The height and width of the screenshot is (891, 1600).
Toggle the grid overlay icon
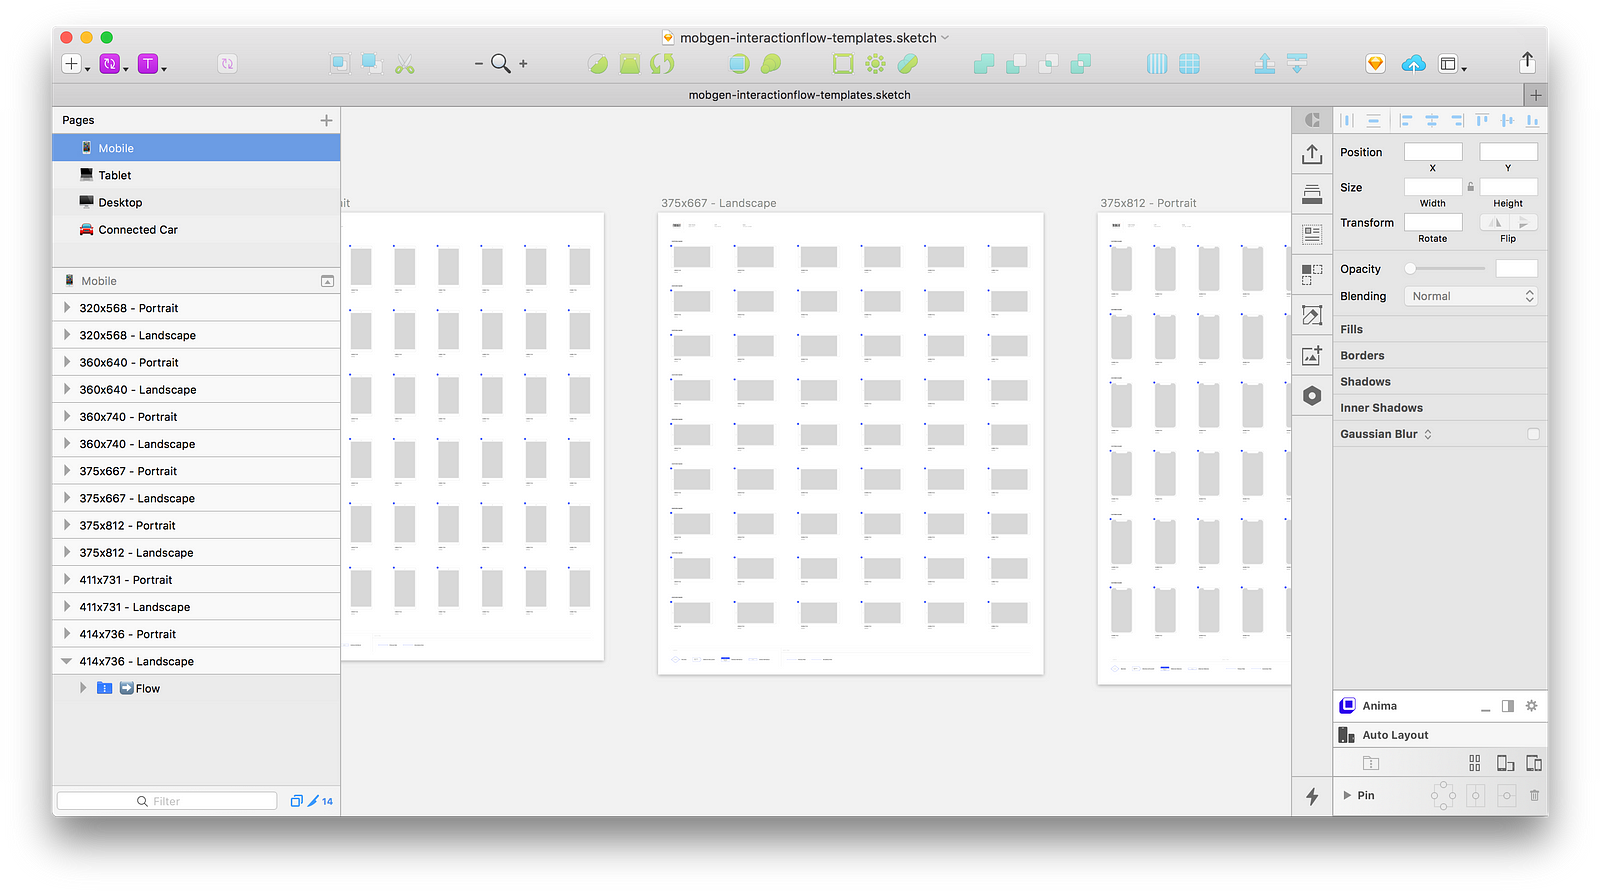[x=1189, y=64]
